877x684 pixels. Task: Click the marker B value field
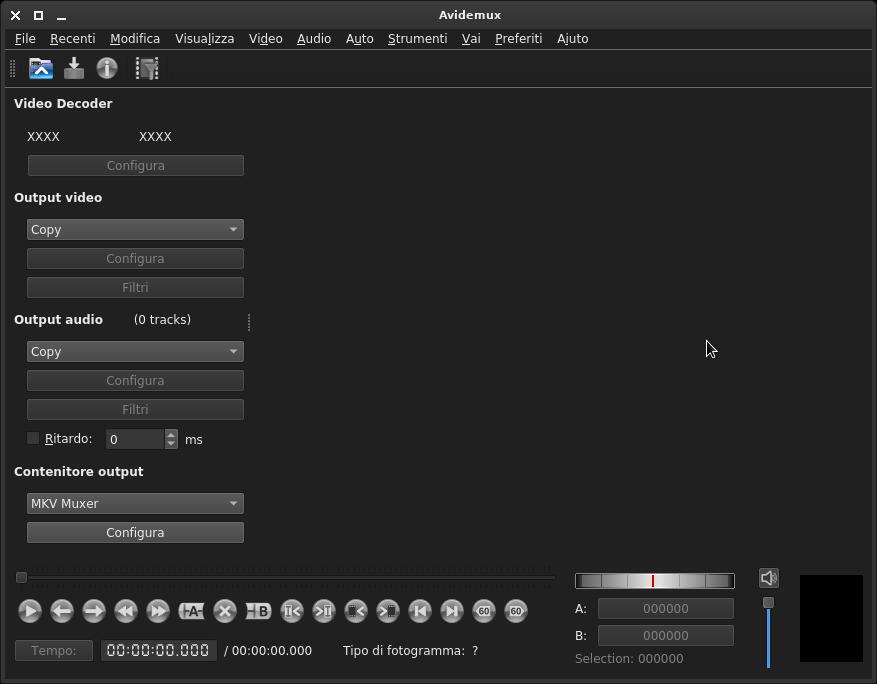[x=666, y=635]
